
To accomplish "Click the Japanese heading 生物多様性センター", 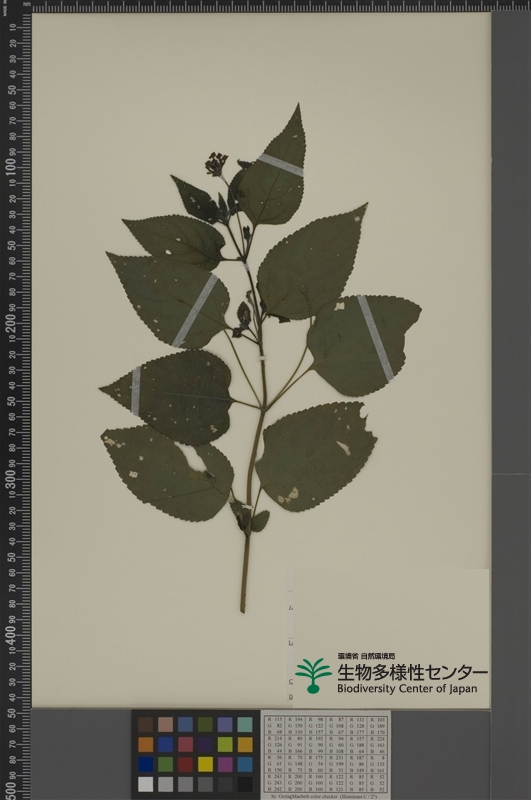I will pyautogui.click(x=412, y=672).
